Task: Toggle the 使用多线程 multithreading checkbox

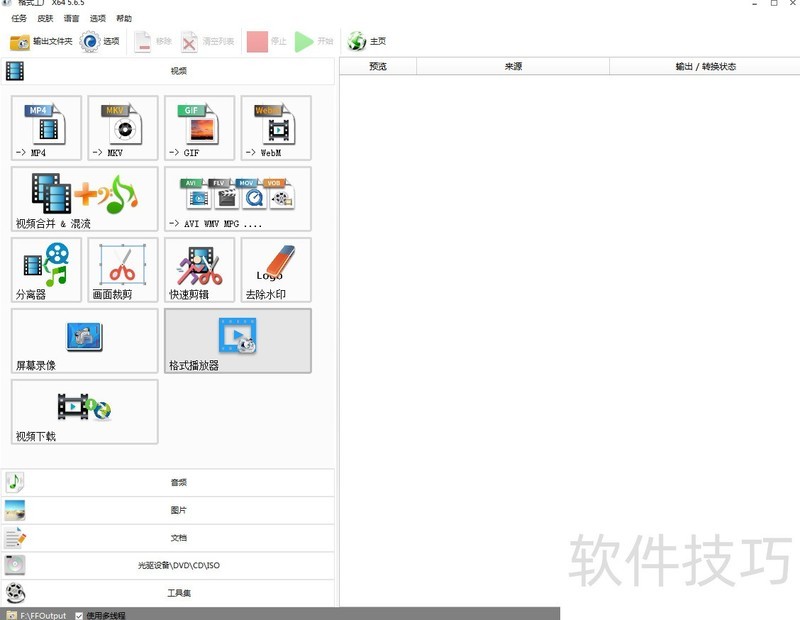Action: coord(80,613)
